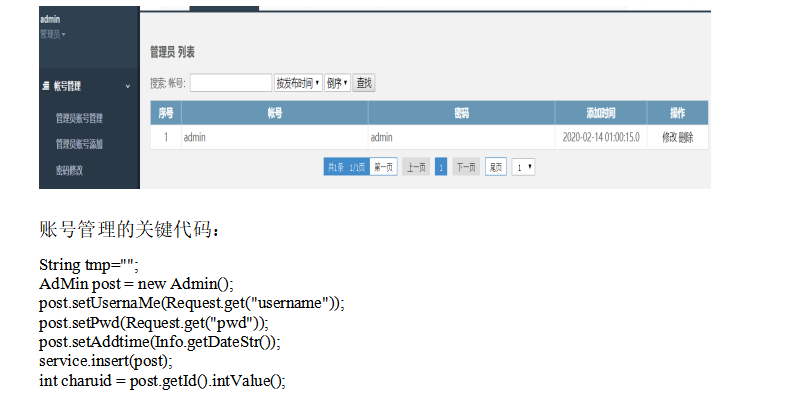Select the admin account cell
The image size is (796, 398).
(x=275, y=137)
